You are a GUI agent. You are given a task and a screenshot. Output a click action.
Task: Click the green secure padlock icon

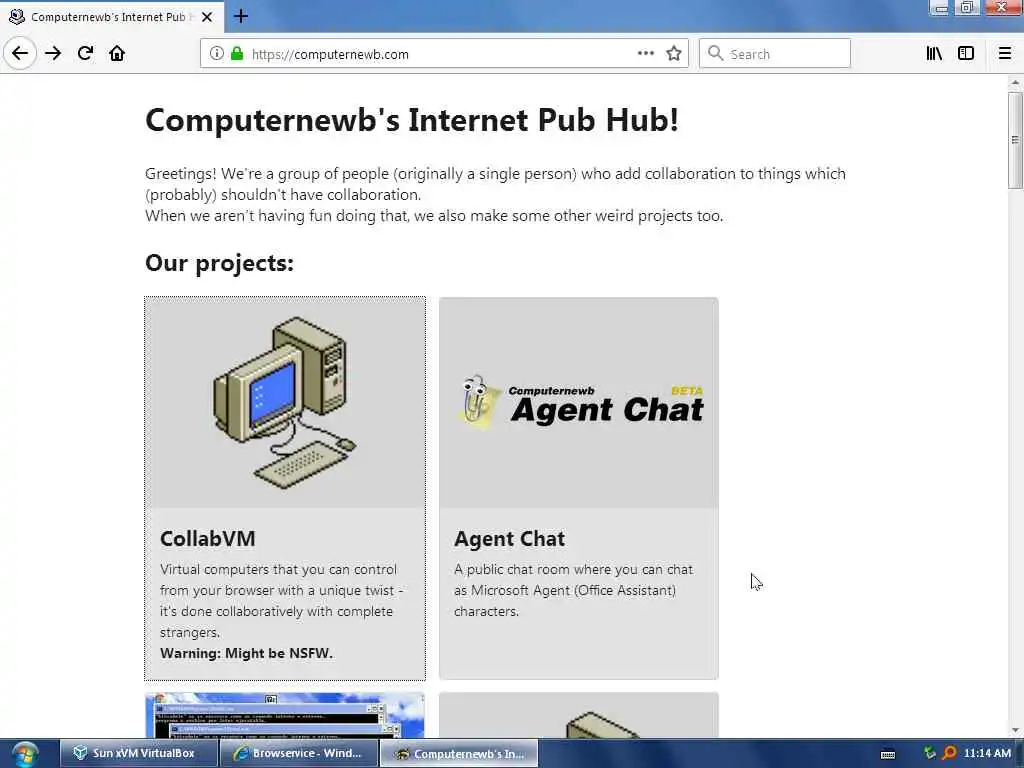(237, 53)
